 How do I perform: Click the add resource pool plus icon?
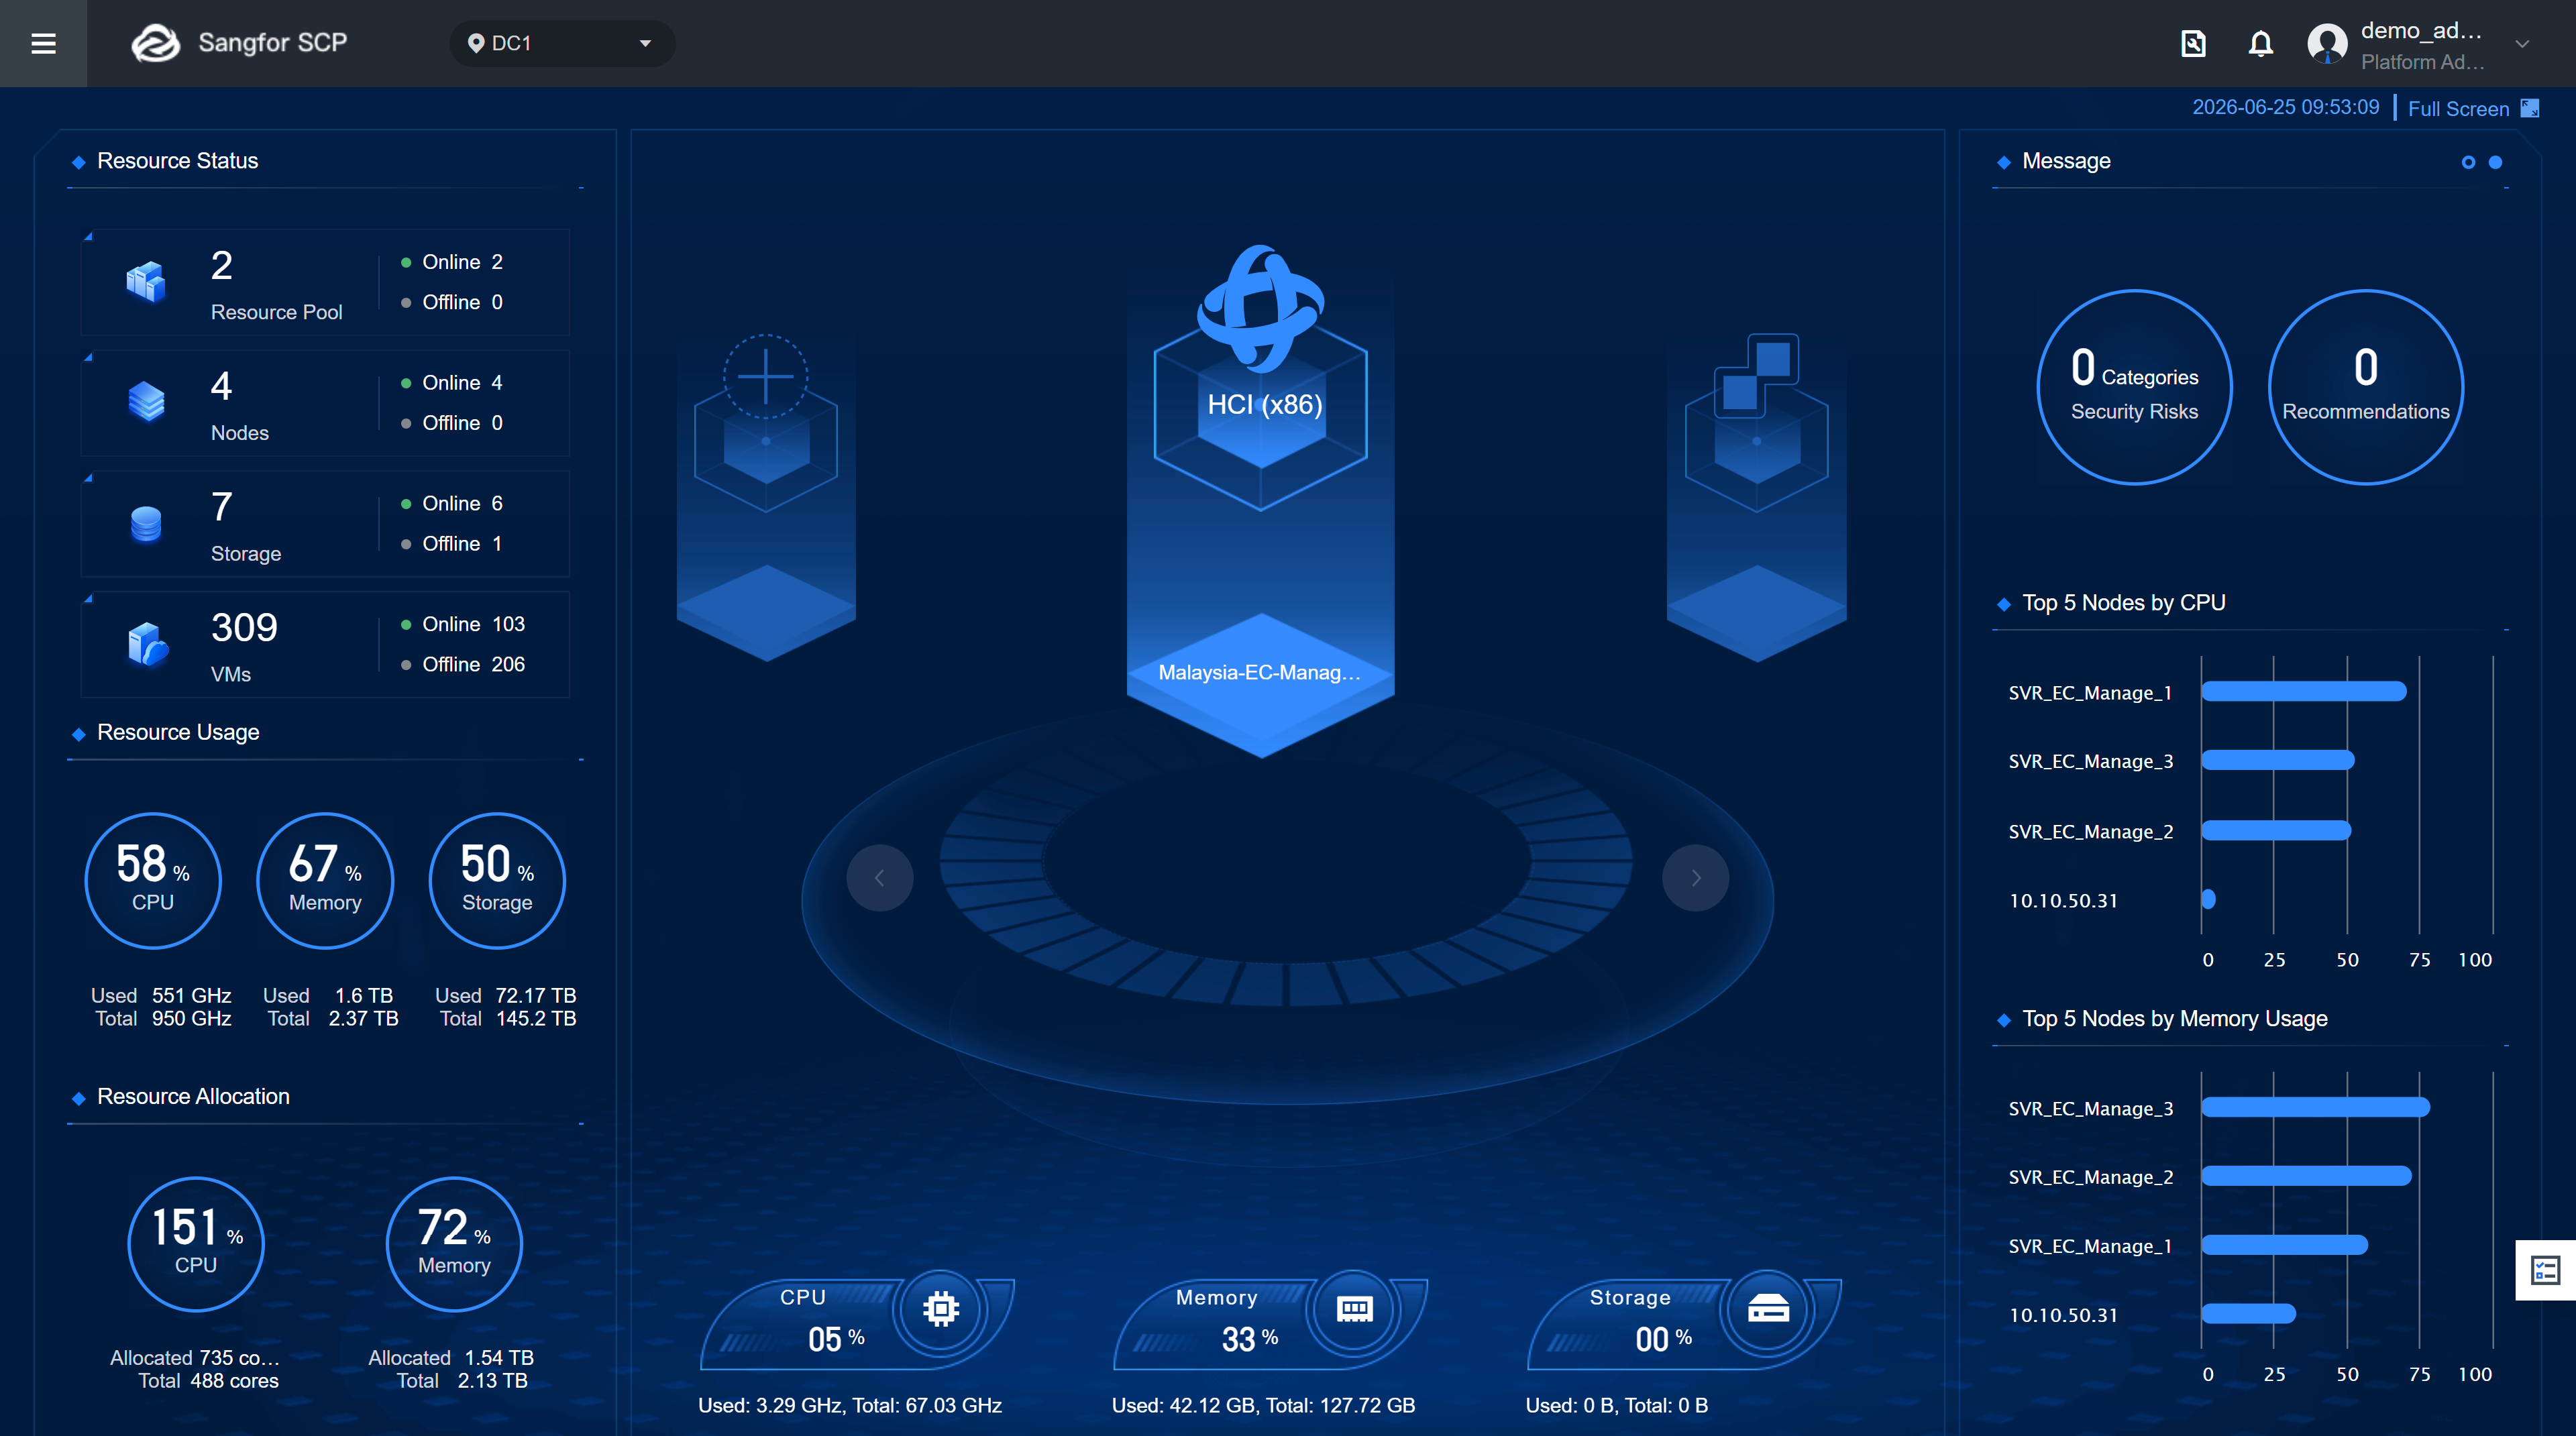765,377
